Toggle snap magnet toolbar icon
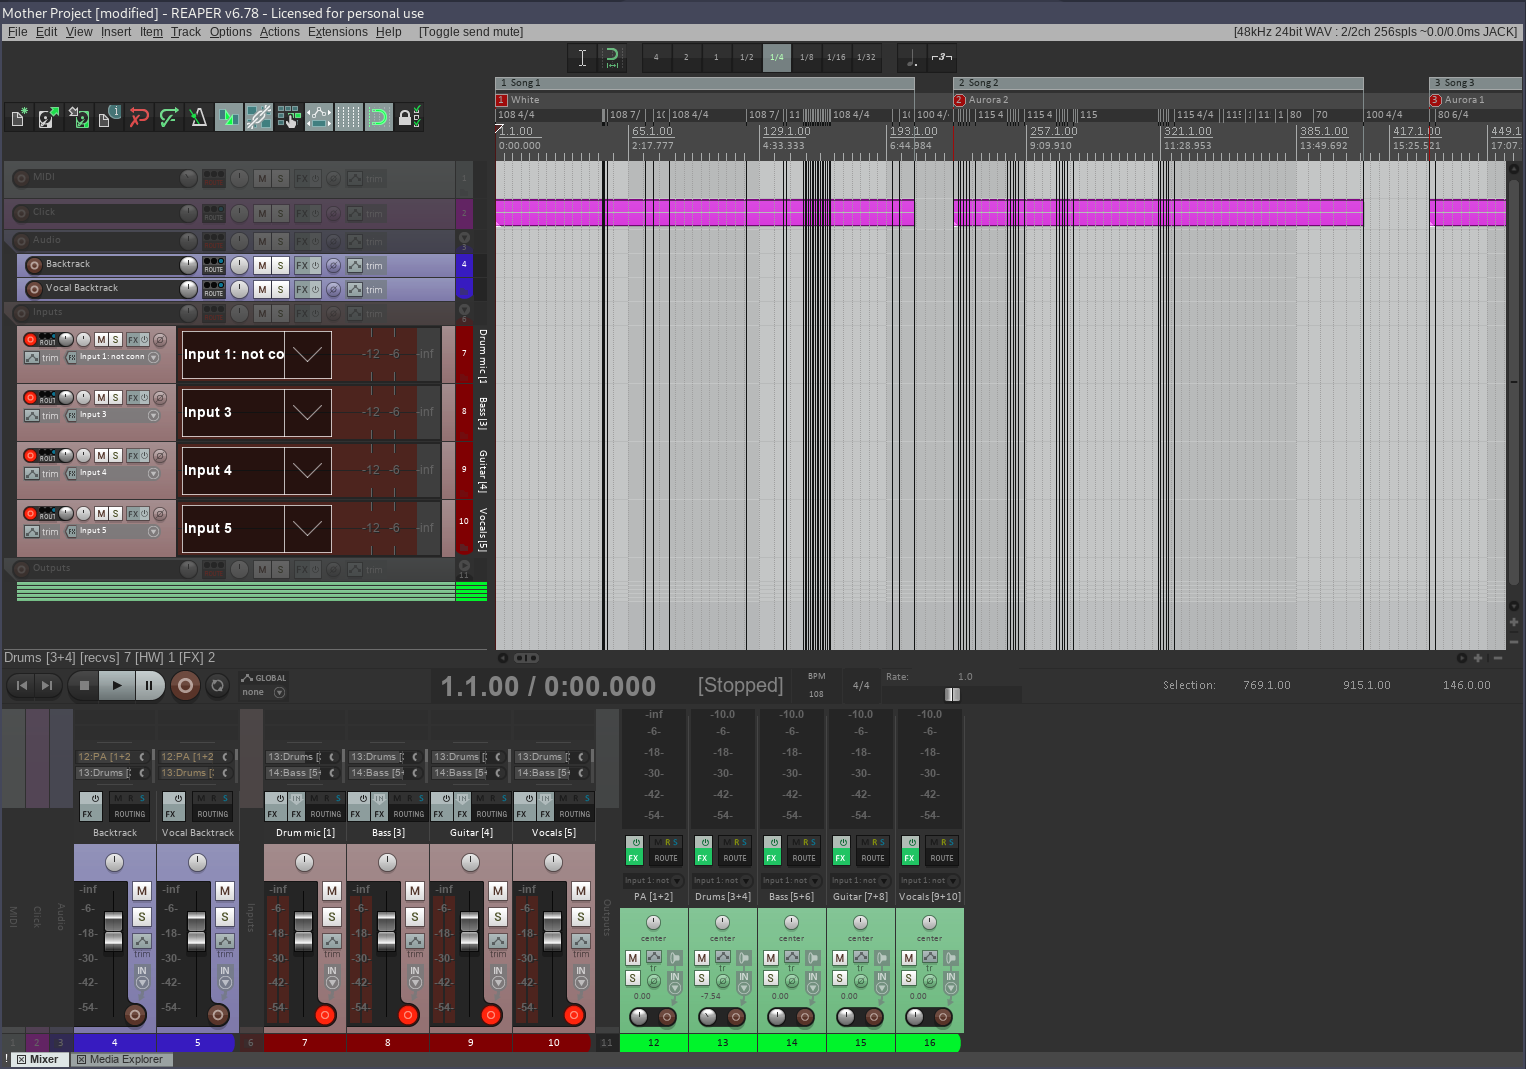Viewport: 1526px width, 1069px height. tap(378, 118)
